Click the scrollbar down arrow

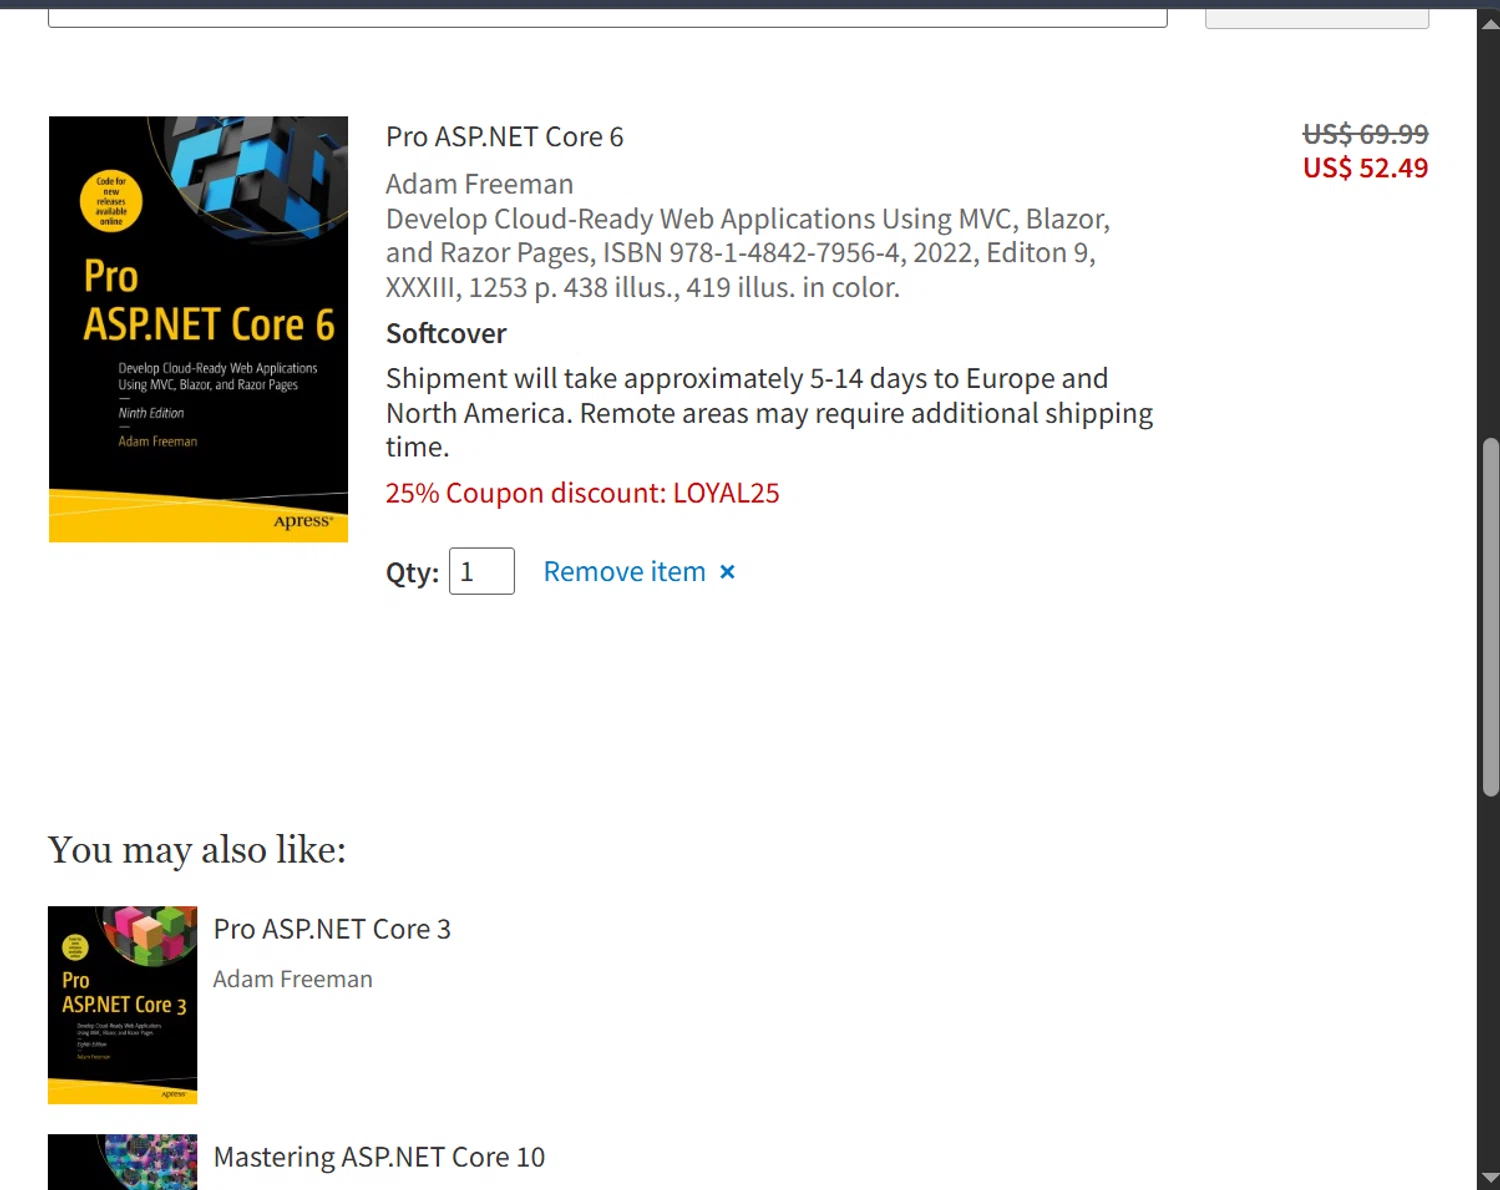coord(1489,1177)
